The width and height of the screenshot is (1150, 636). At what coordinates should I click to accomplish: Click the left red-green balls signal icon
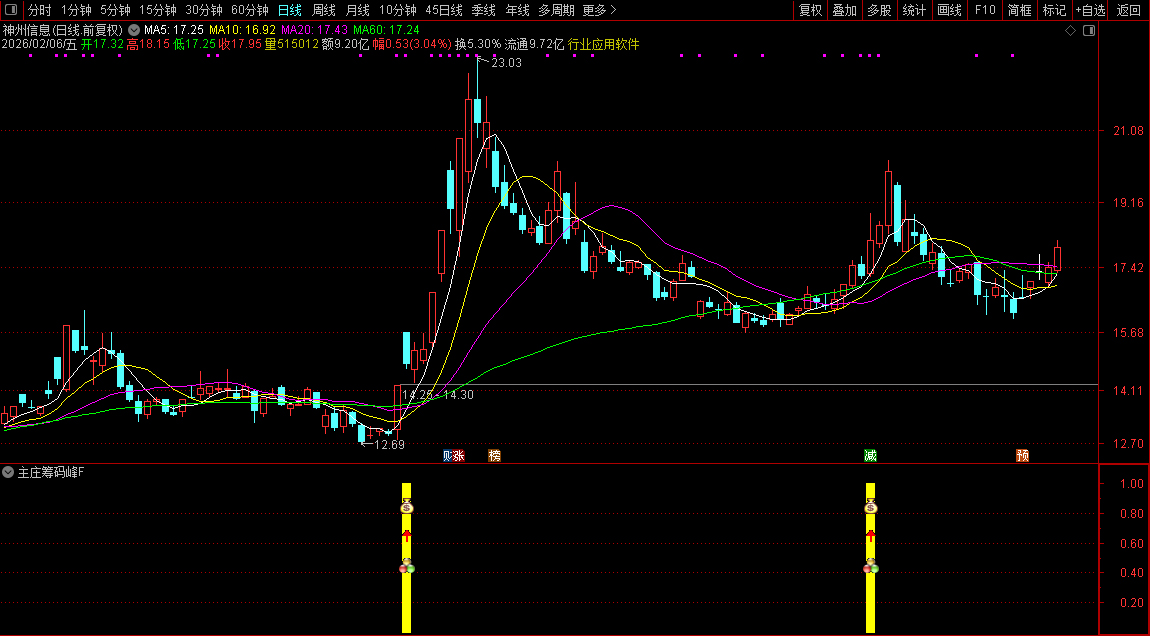[x=407, y=566]
